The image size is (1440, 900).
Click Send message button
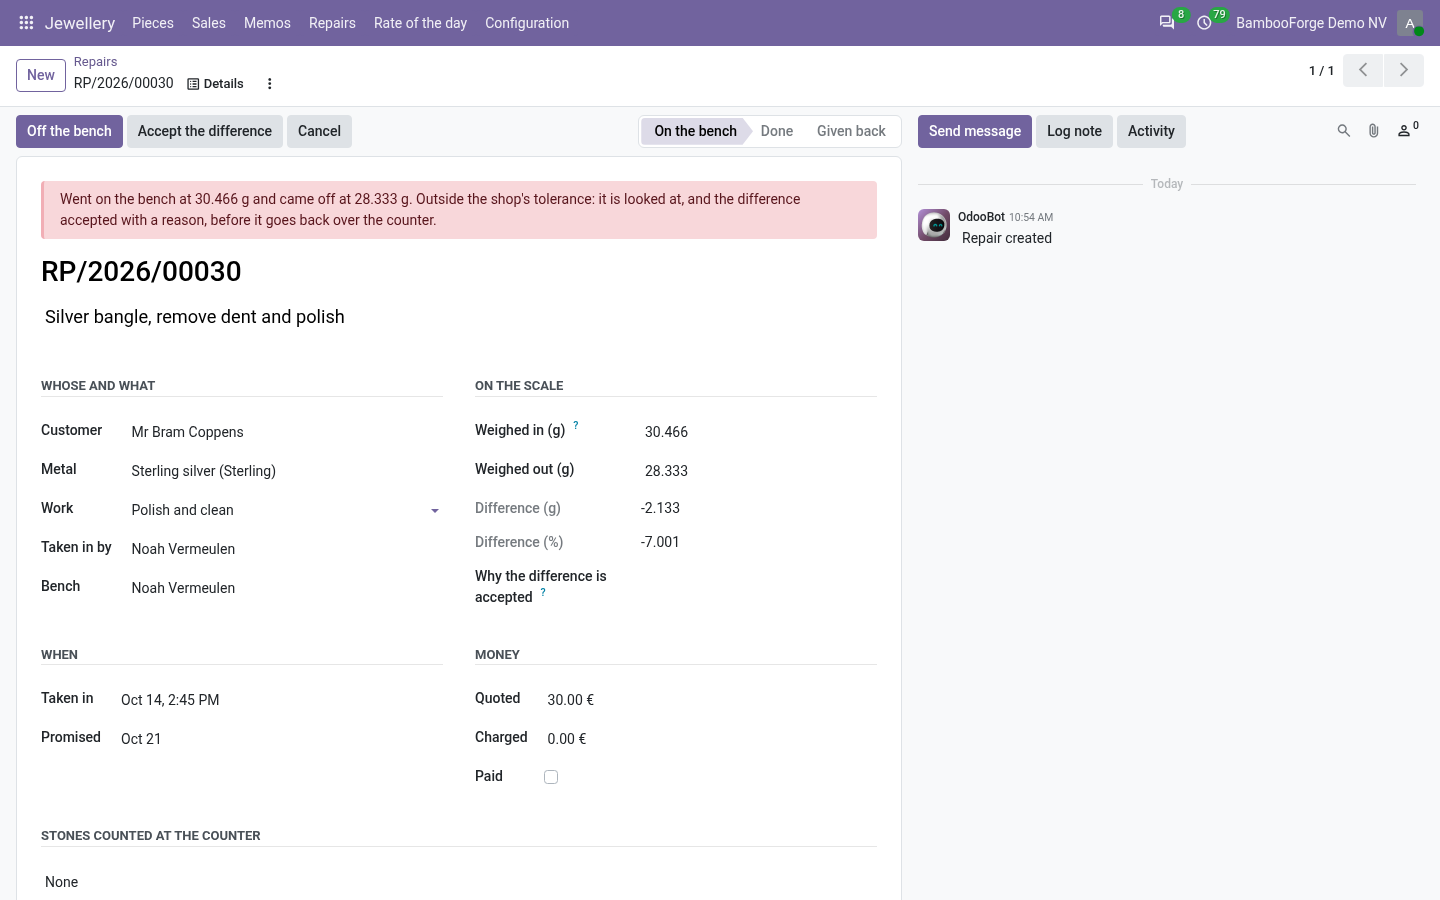[x=975, y=131]
